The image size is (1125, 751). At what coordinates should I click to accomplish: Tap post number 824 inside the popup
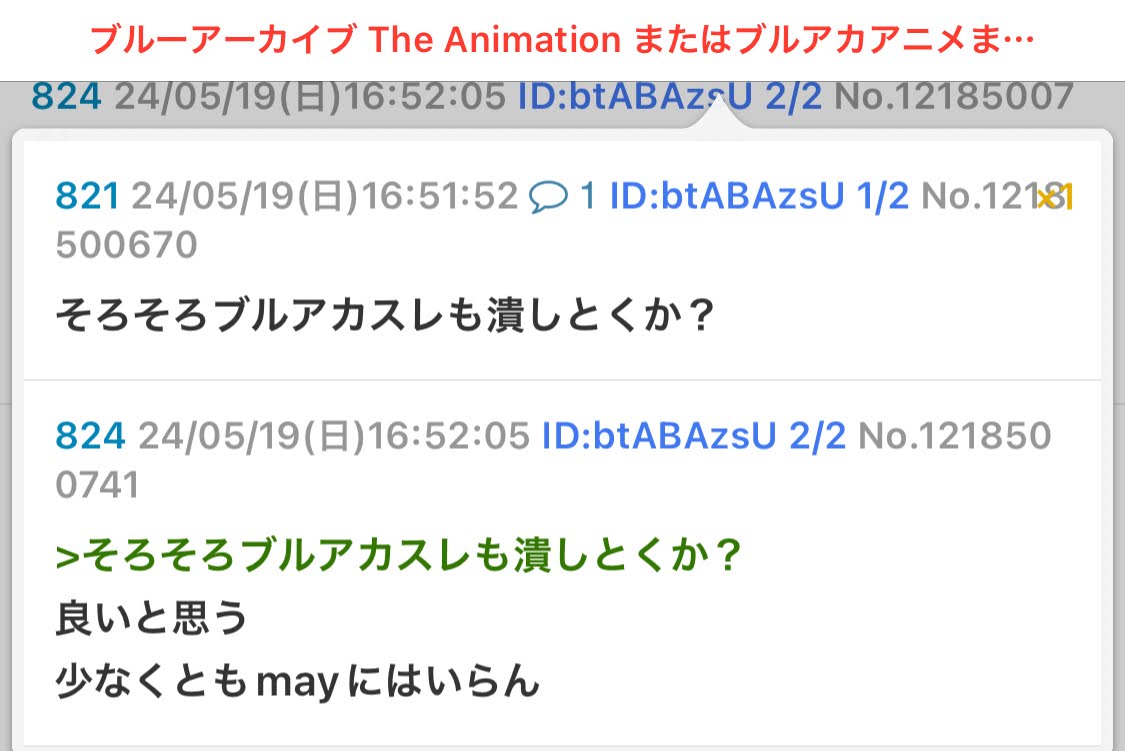pyautogui.click(x=90, y=436)
